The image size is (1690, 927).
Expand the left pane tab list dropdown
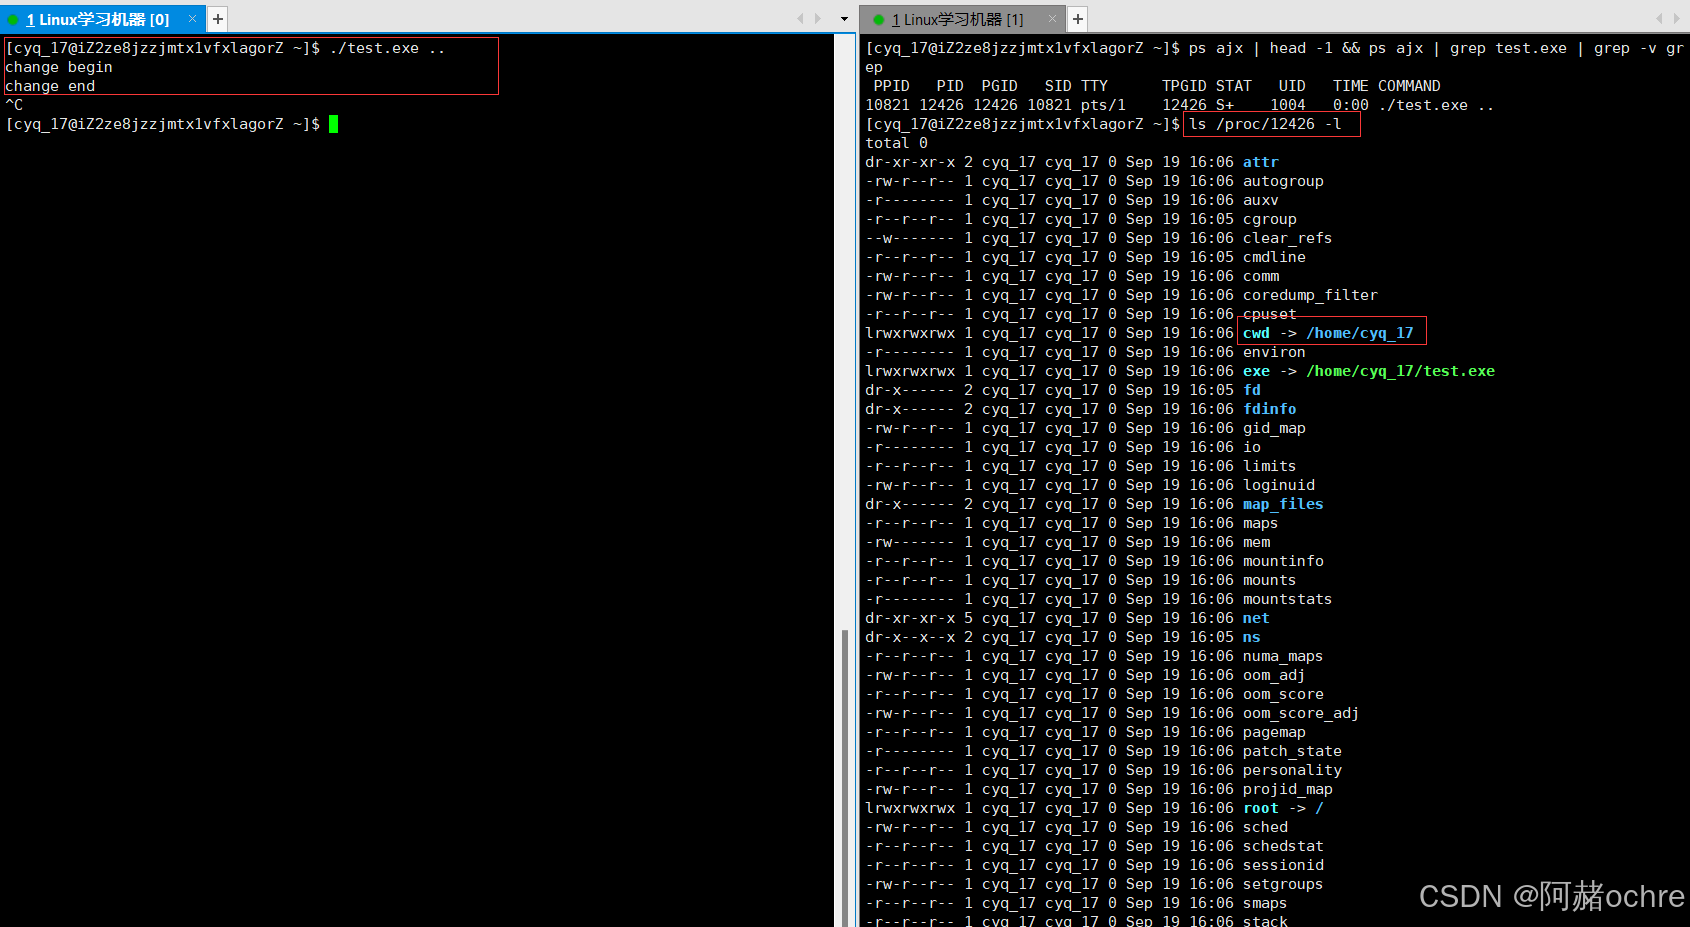click(x=844, y=19)
